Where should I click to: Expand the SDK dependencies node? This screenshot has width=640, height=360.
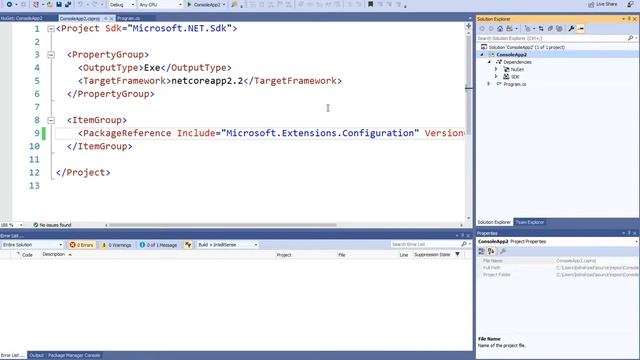(496, 77)
